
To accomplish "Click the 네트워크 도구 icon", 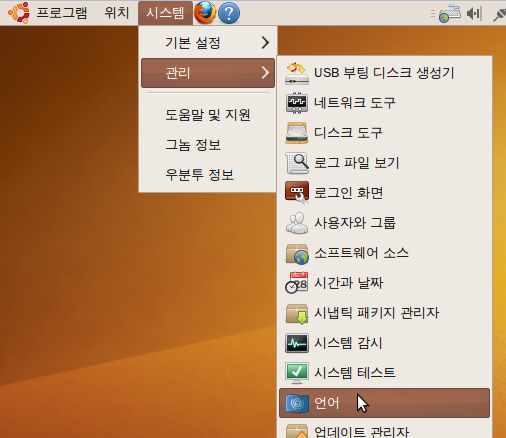I will pos(297,103).
